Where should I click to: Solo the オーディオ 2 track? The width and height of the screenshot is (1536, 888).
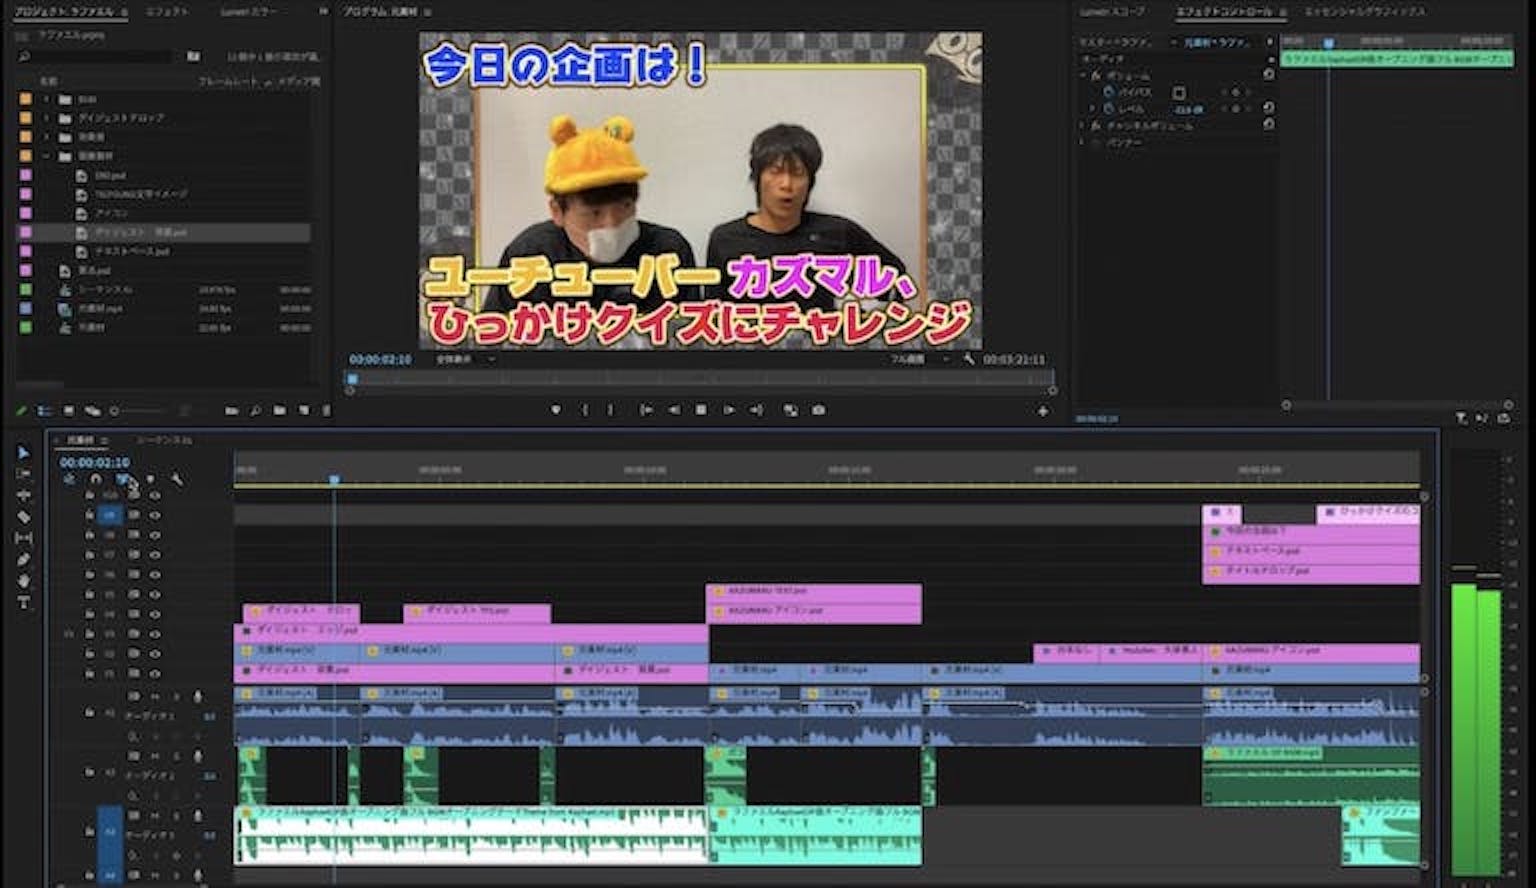pos(177,757)
